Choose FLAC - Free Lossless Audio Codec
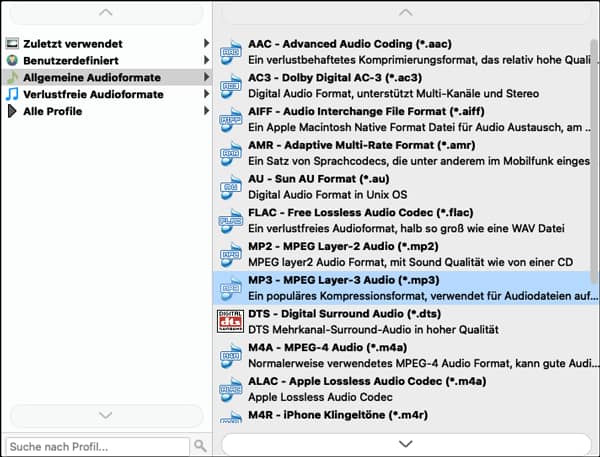Viewport: 600px width, 457px height. 406,220
